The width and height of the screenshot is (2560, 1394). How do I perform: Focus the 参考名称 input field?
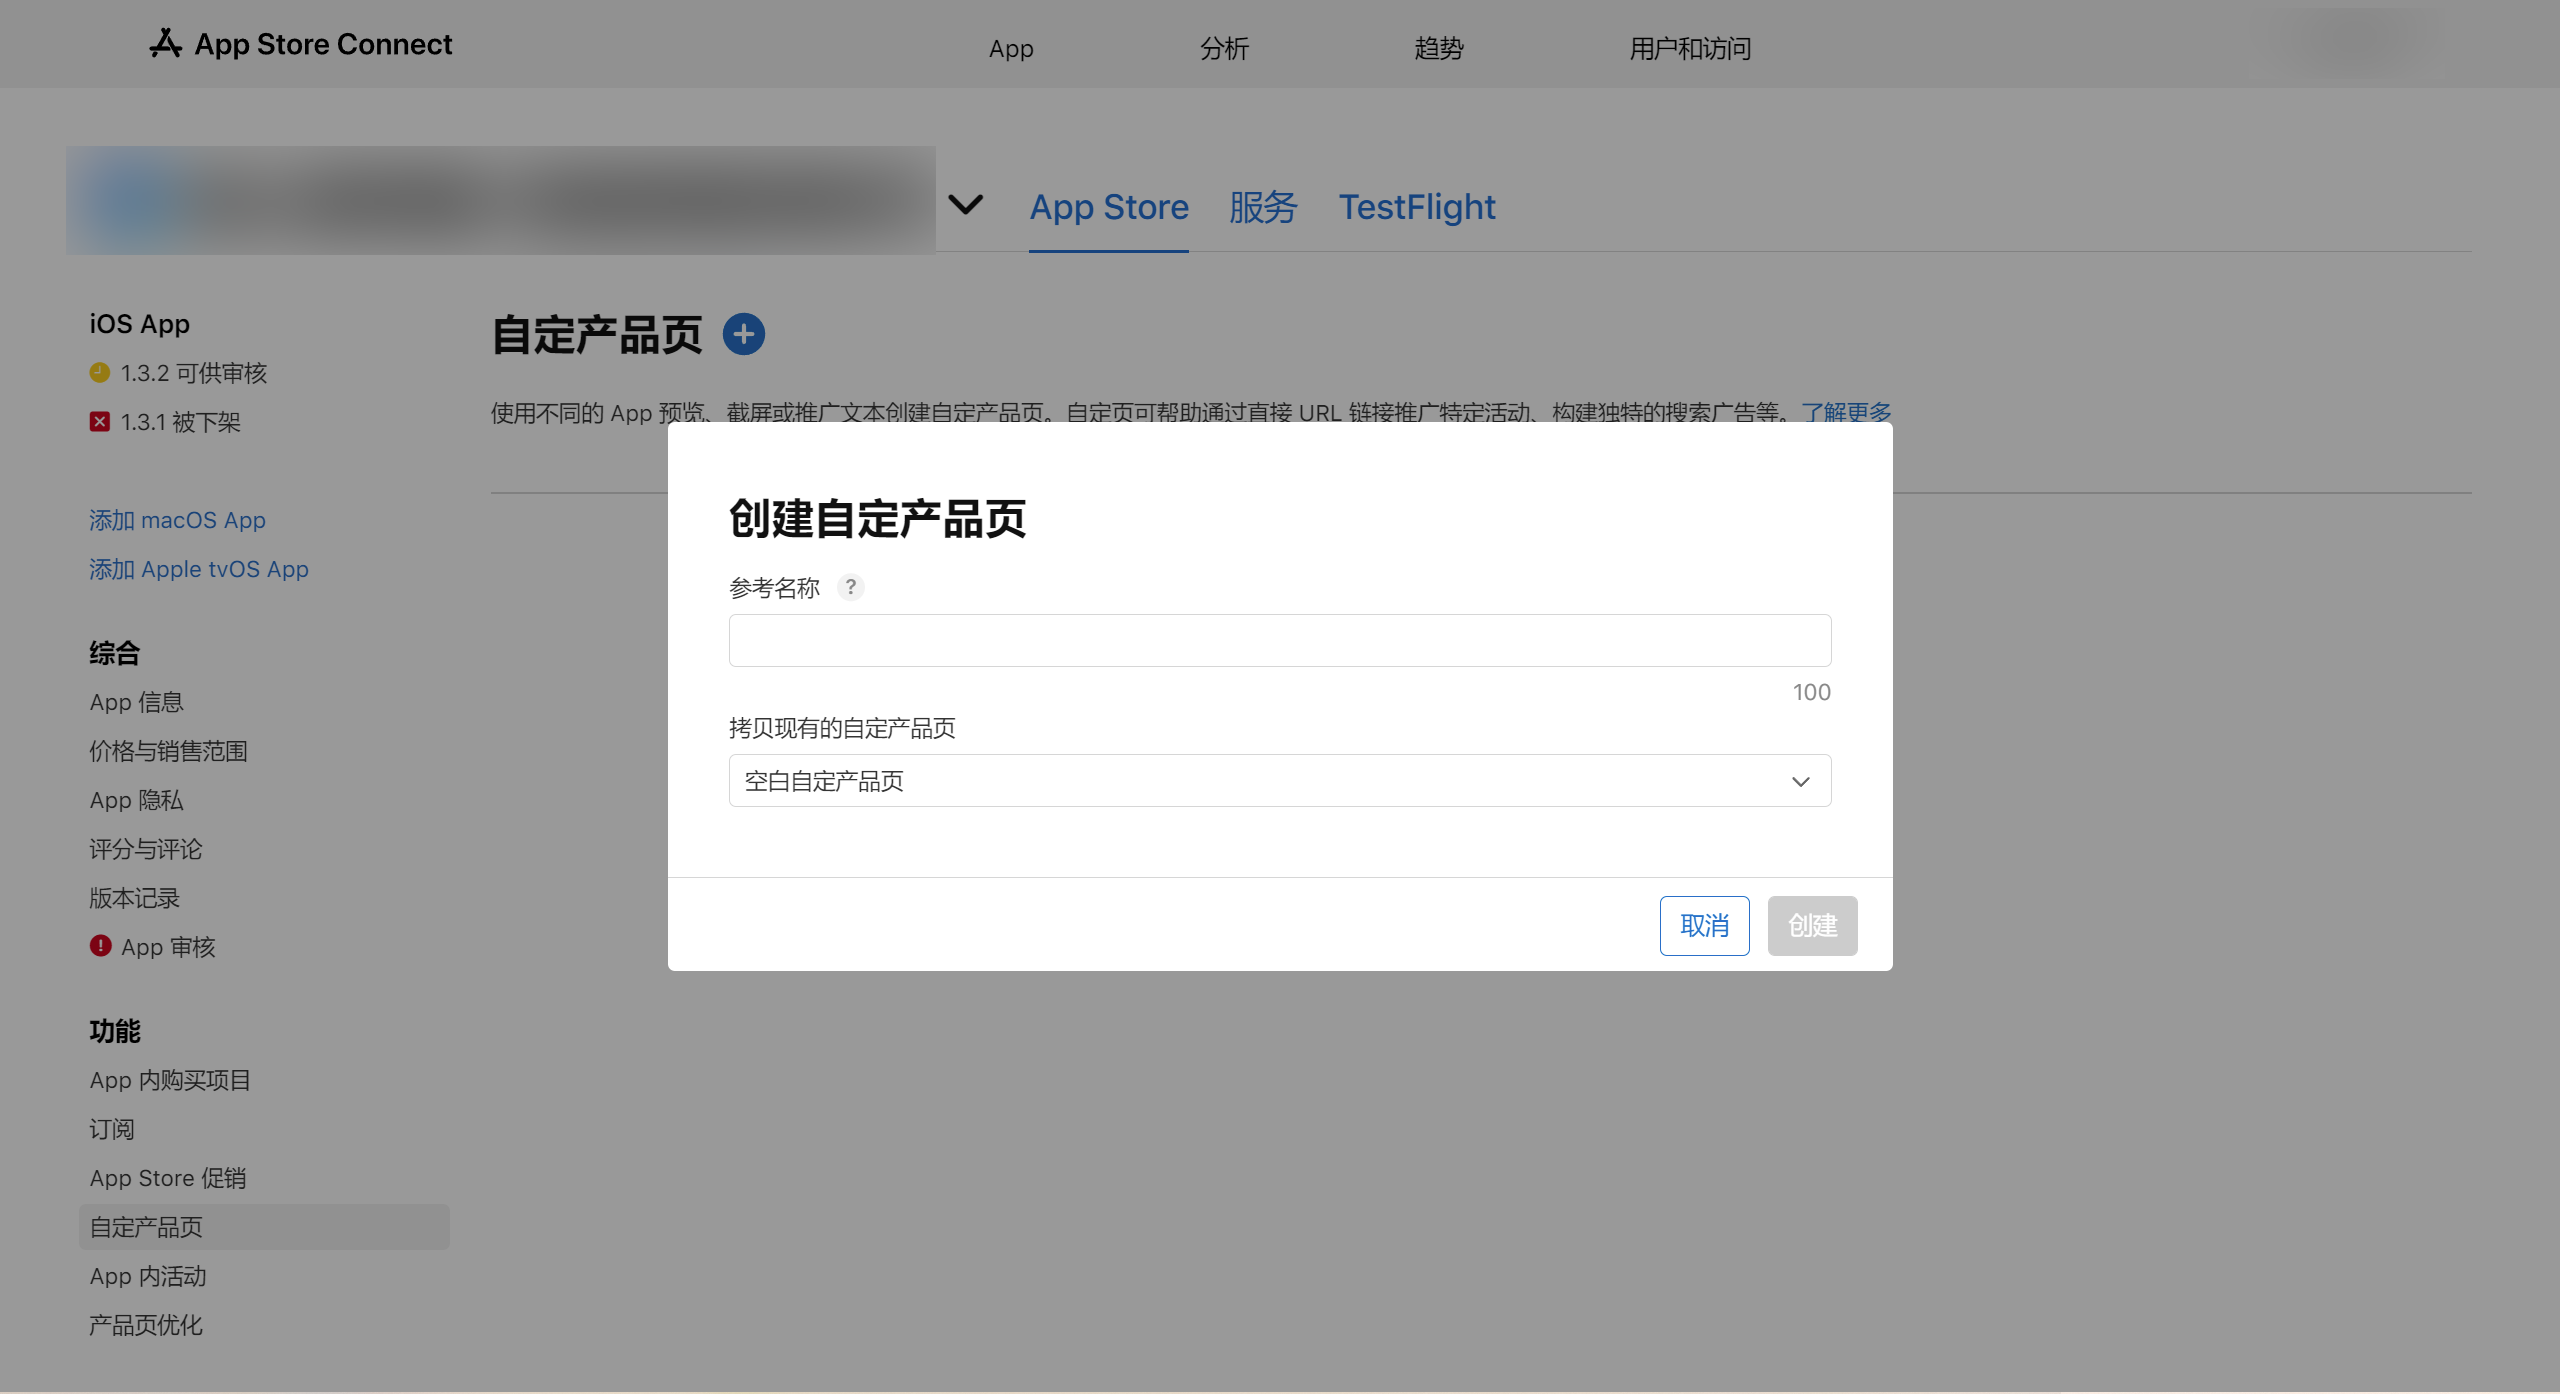click(x=1279, y=641)
